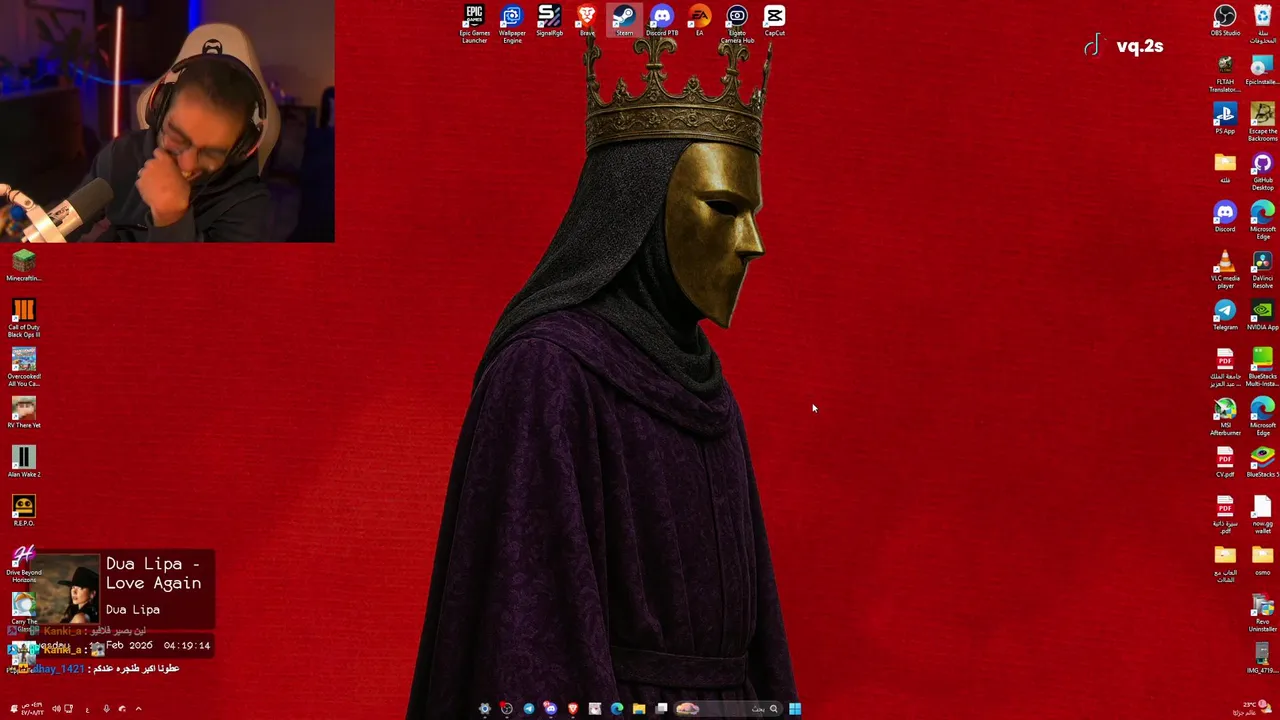1280x720 pixels.
Task: Launch the BlueStacks 5 shortcut
Action: pos(1262,462)
